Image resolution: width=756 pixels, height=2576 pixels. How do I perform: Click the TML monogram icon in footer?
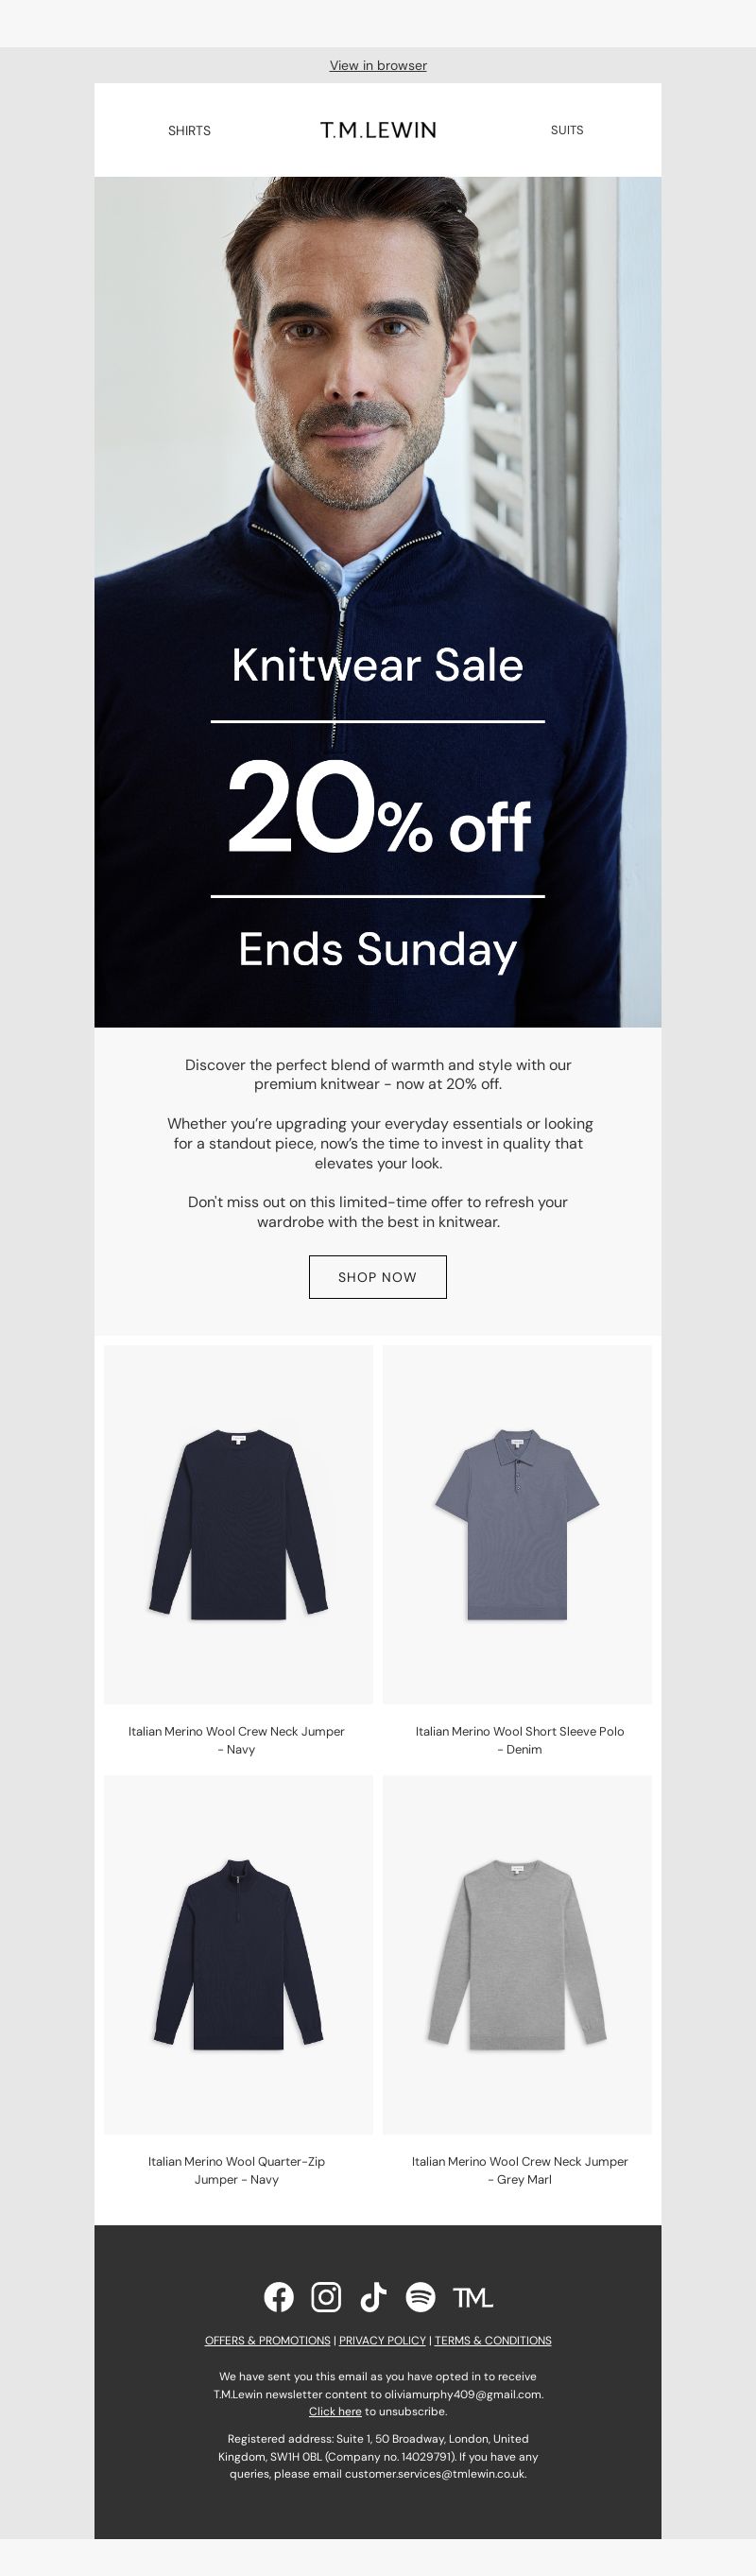click(473, 2297)
